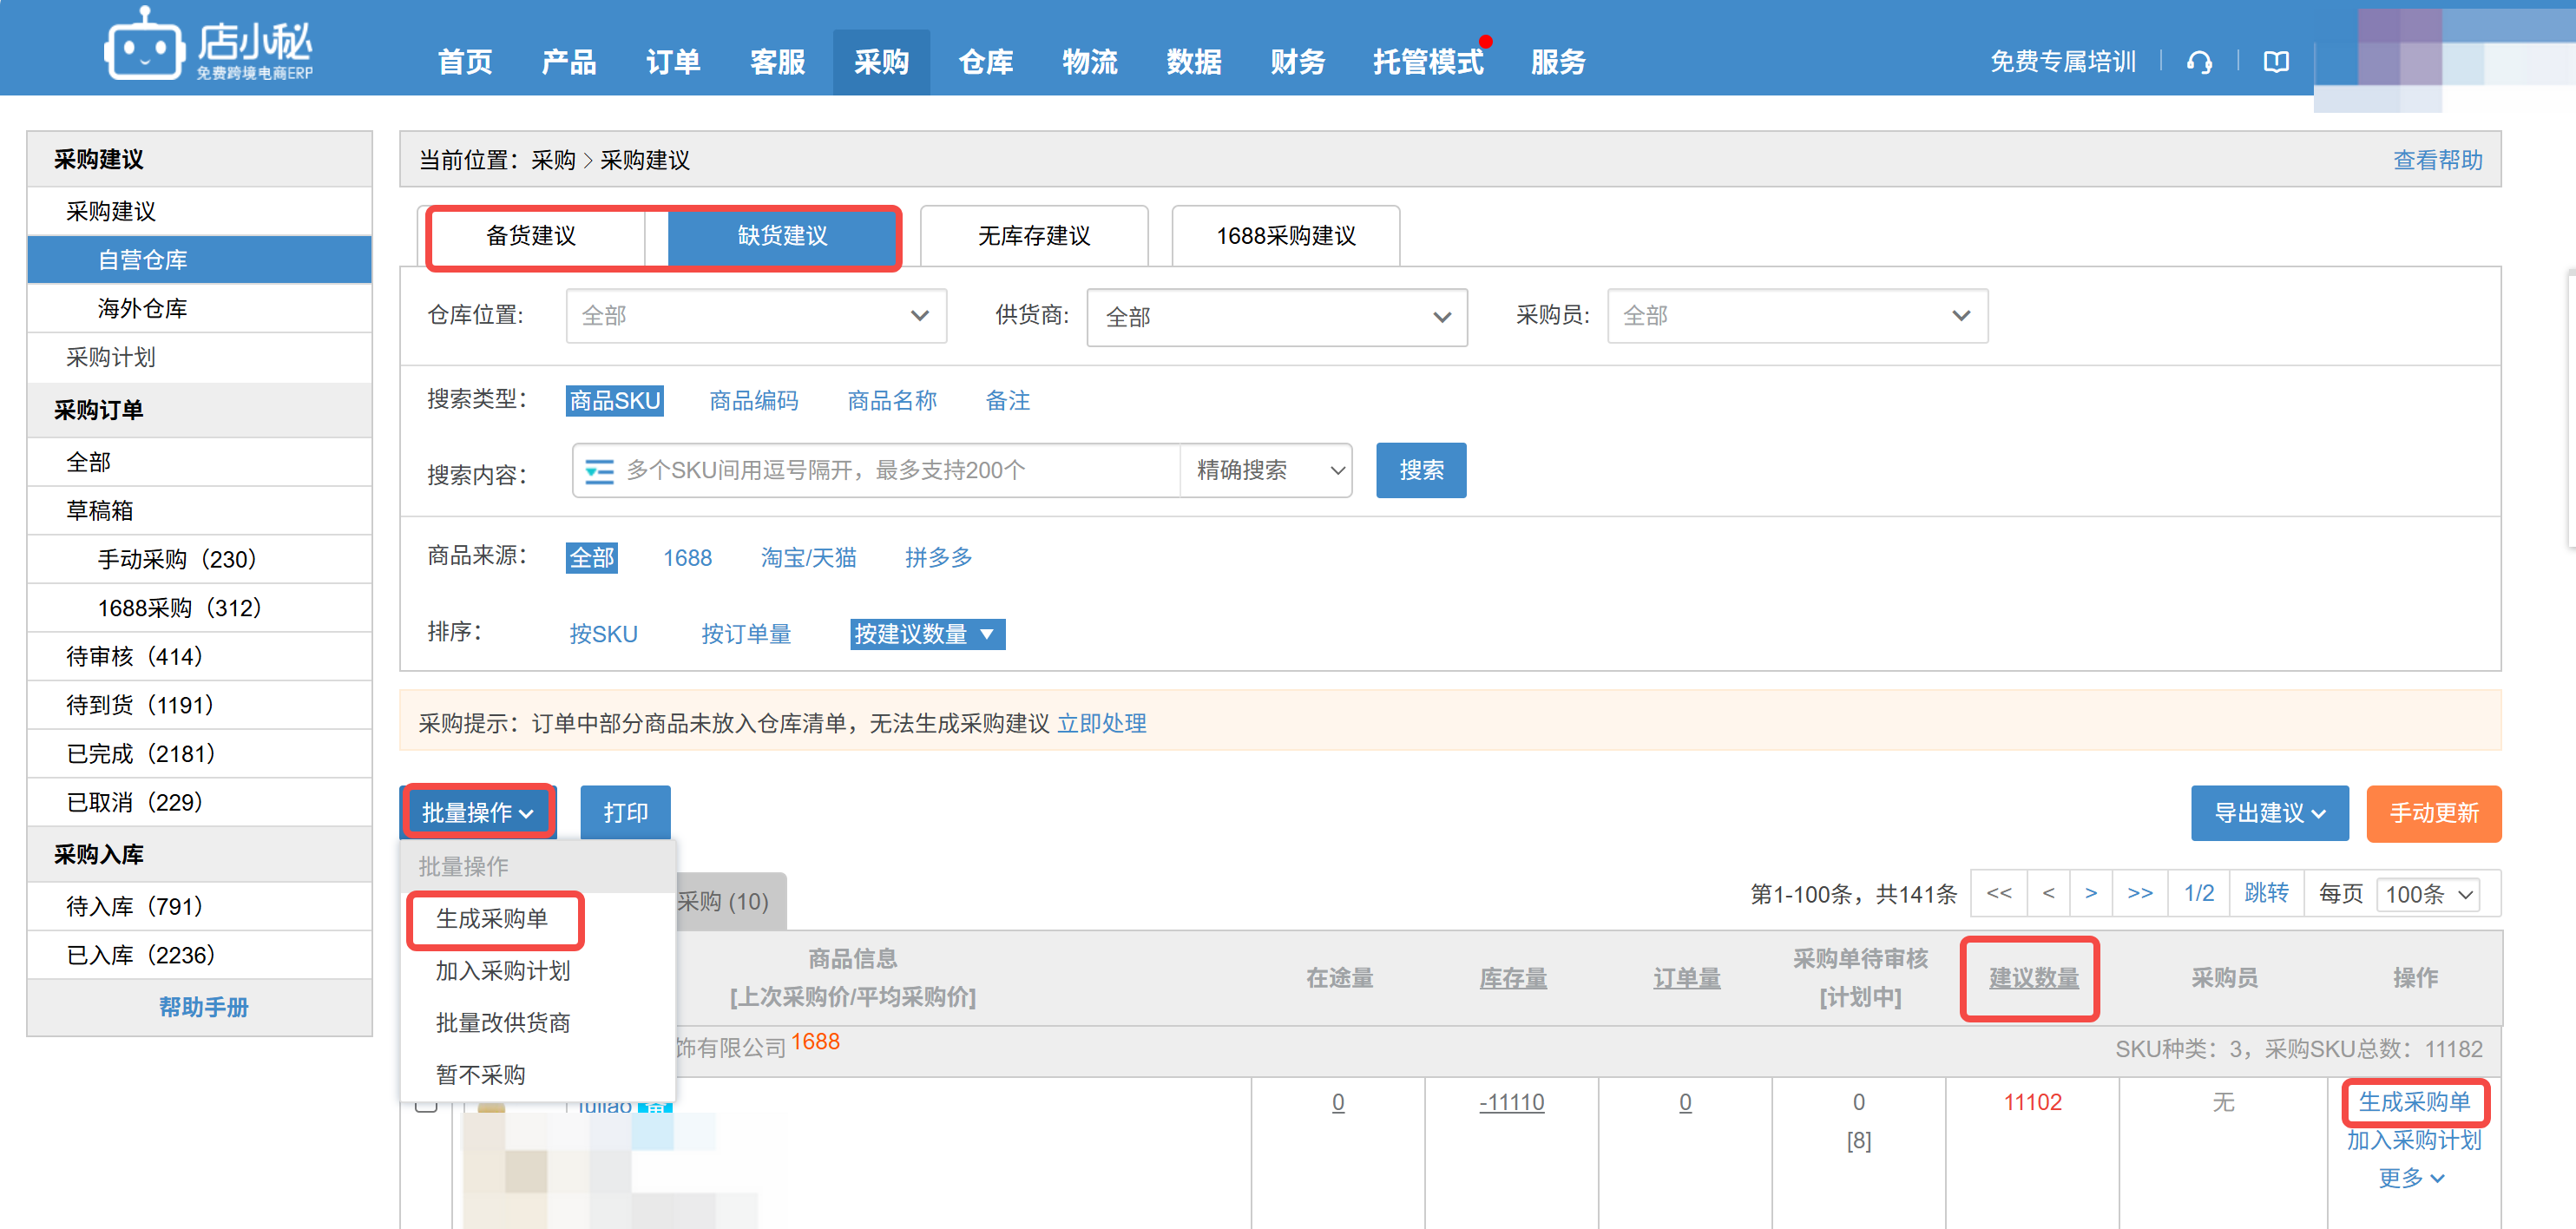This screenshot has height=1229, width=2576.
Task: Open the handbook book icon in header
Action: pyautogui.click(x=2277, y=62)
